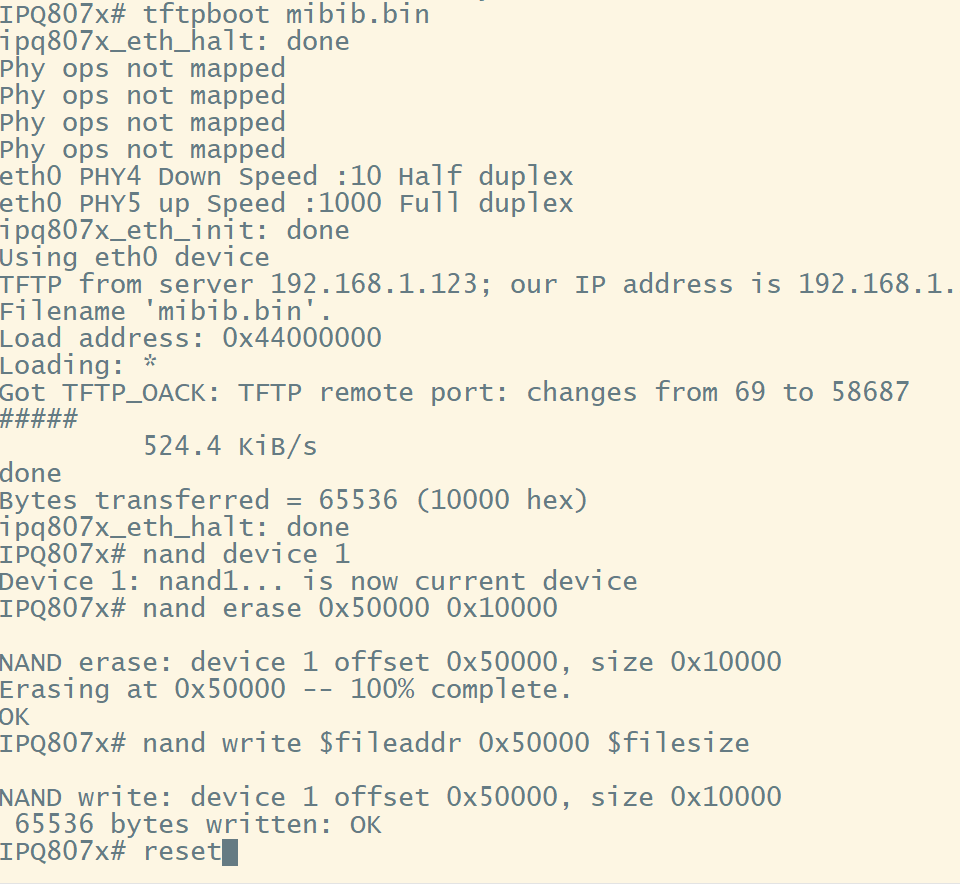Click the 'Using eth0 device' line
This screenshot has width=960, height=884.
[x=135, y=257]
